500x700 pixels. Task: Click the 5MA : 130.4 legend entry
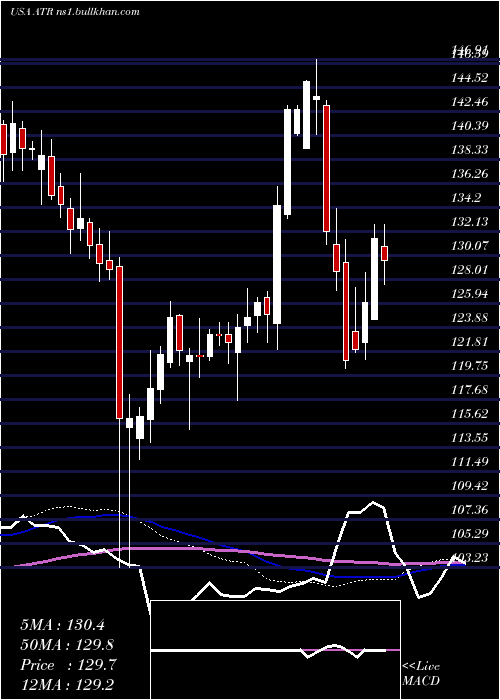pos(62,625)
